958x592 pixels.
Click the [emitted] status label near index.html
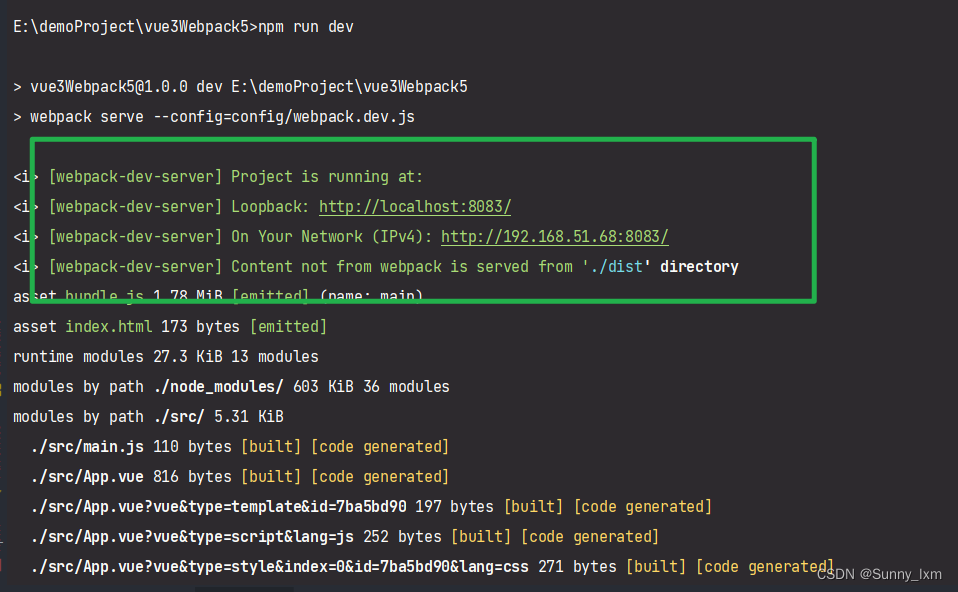coord(288,326)
